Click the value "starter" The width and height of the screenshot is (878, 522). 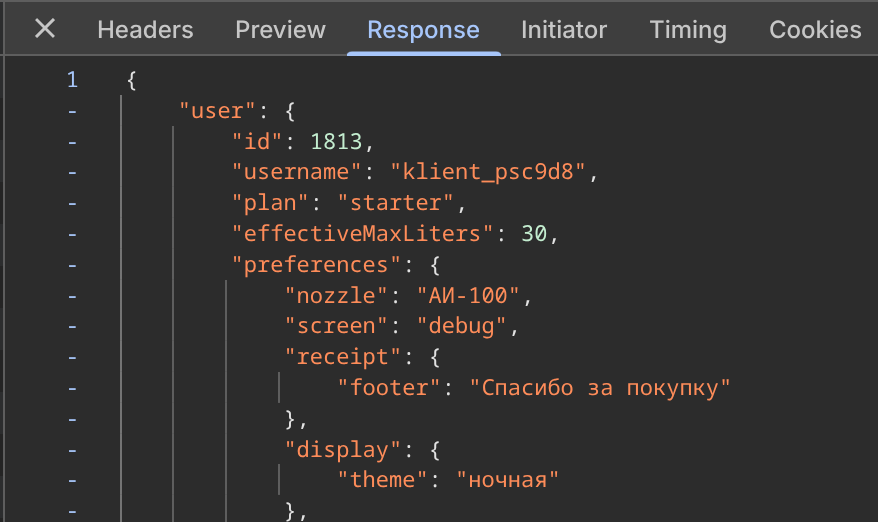pos(395,203)
